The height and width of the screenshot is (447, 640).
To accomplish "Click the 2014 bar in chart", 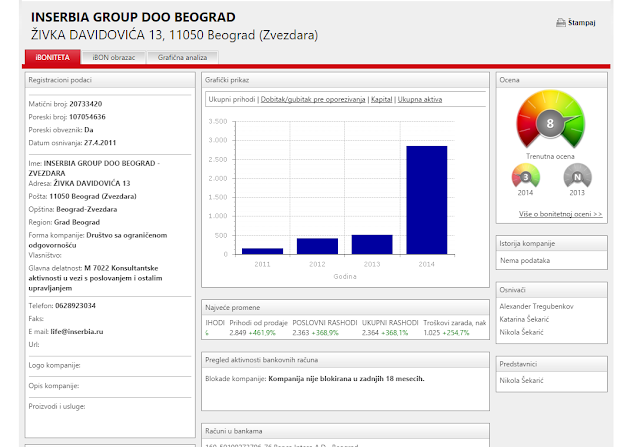I will 427,200.
